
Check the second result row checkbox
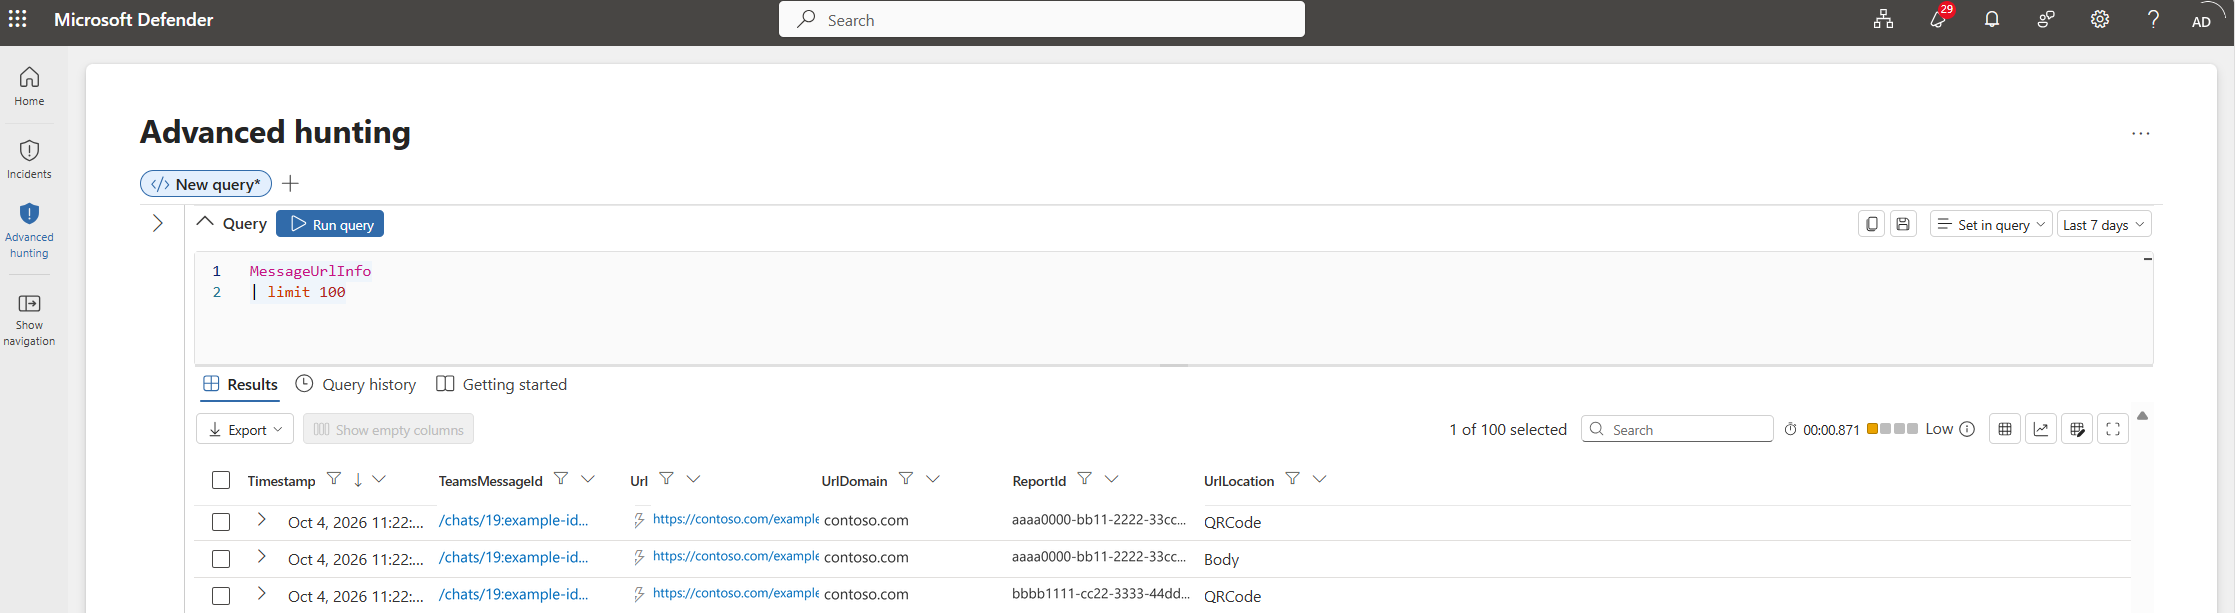pos(221,559)
